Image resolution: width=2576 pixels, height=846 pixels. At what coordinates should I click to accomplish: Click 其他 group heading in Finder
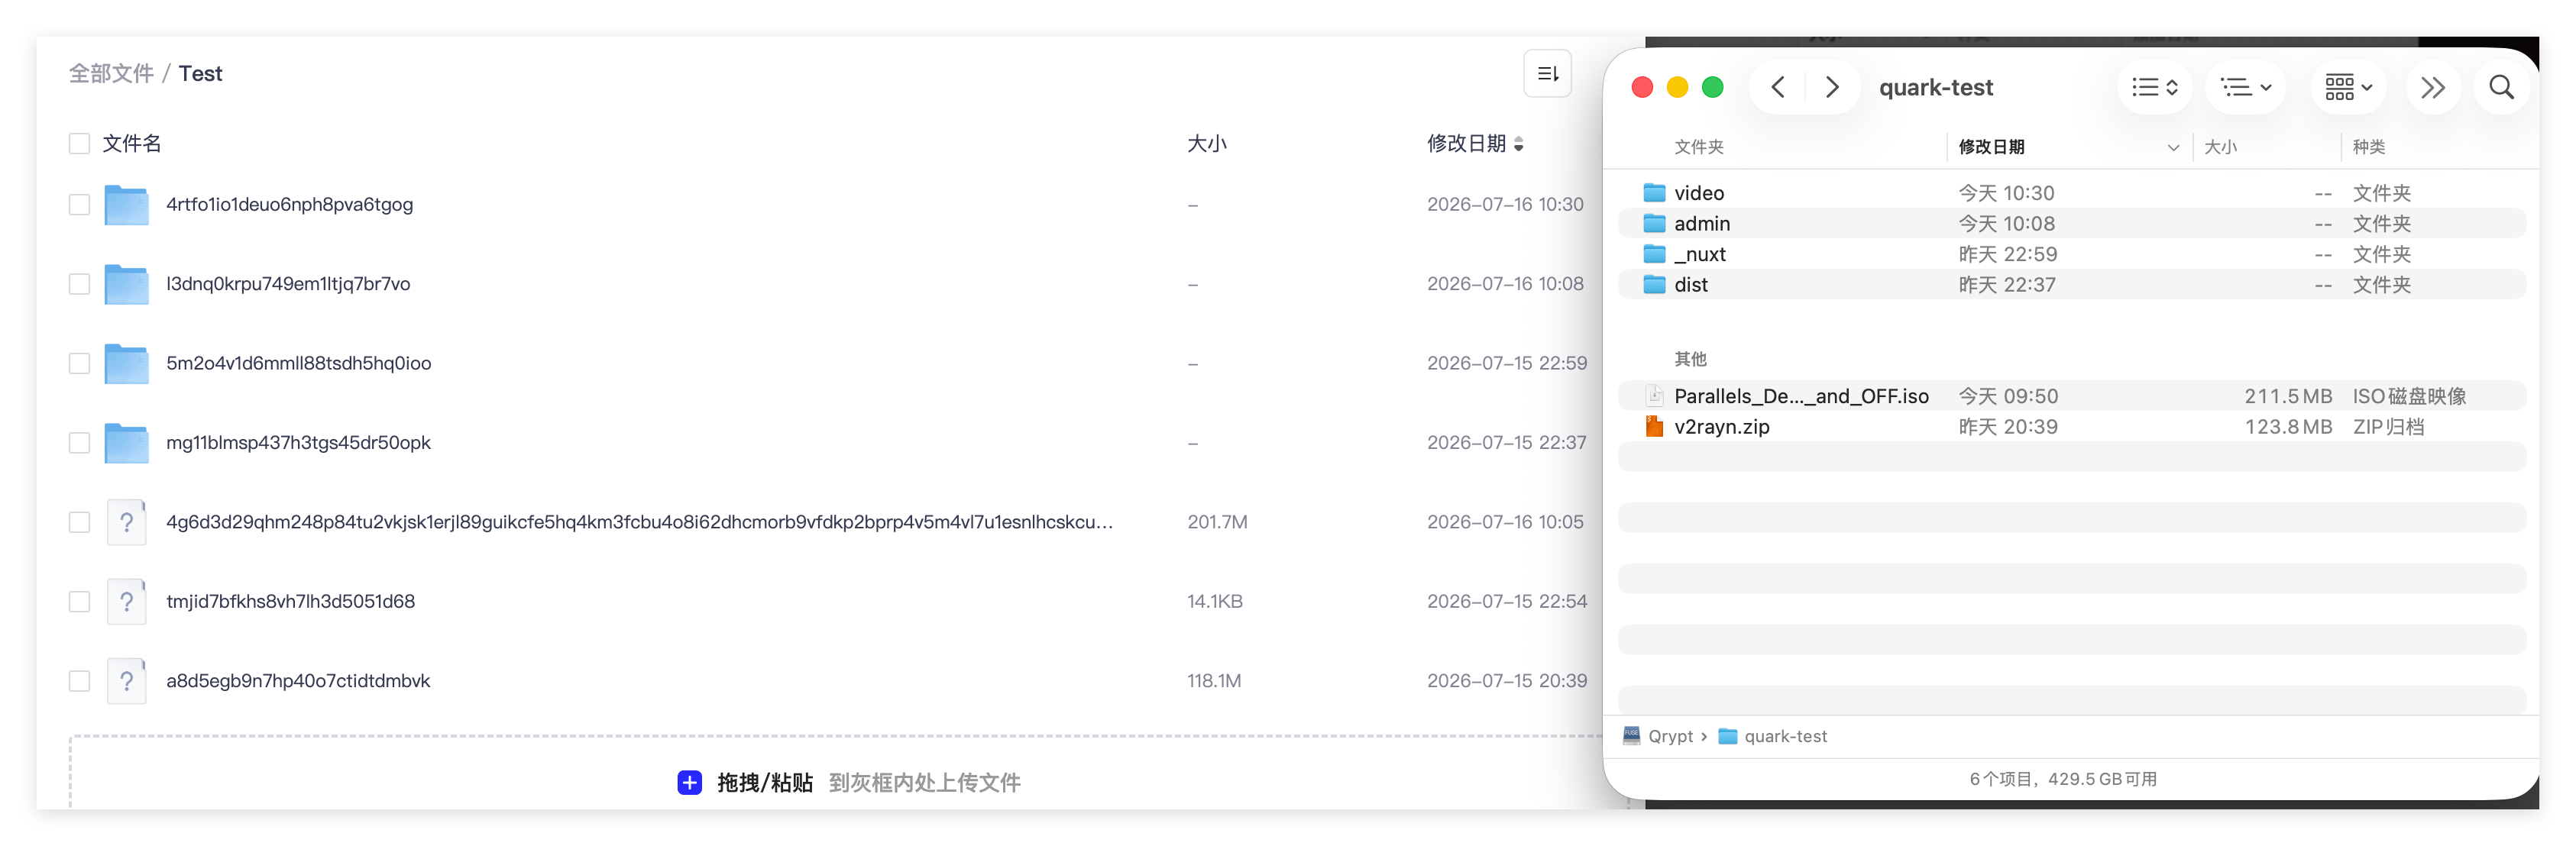pyautogui.click(x=1690, y=359)
